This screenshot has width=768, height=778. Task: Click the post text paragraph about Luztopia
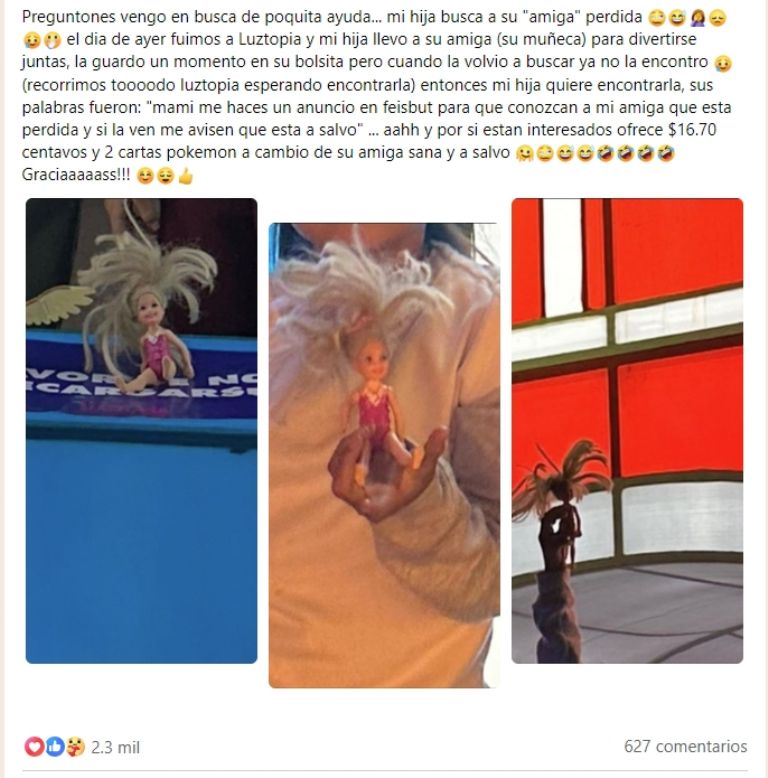pyautogui.click(x=377, y=96)
